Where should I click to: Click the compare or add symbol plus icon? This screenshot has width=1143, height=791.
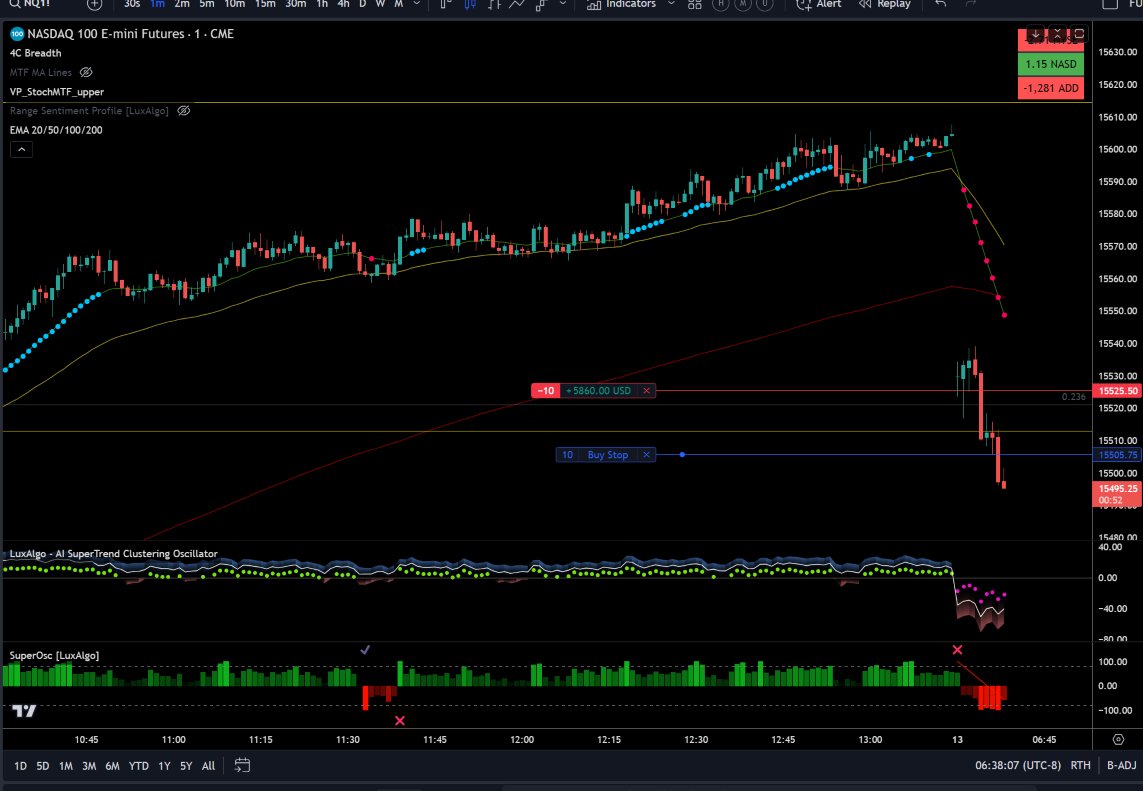(x=95, y=4)
